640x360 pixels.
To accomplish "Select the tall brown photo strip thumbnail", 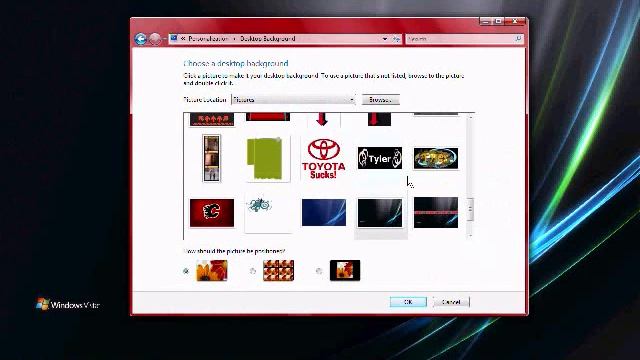I will pos(211,158).
